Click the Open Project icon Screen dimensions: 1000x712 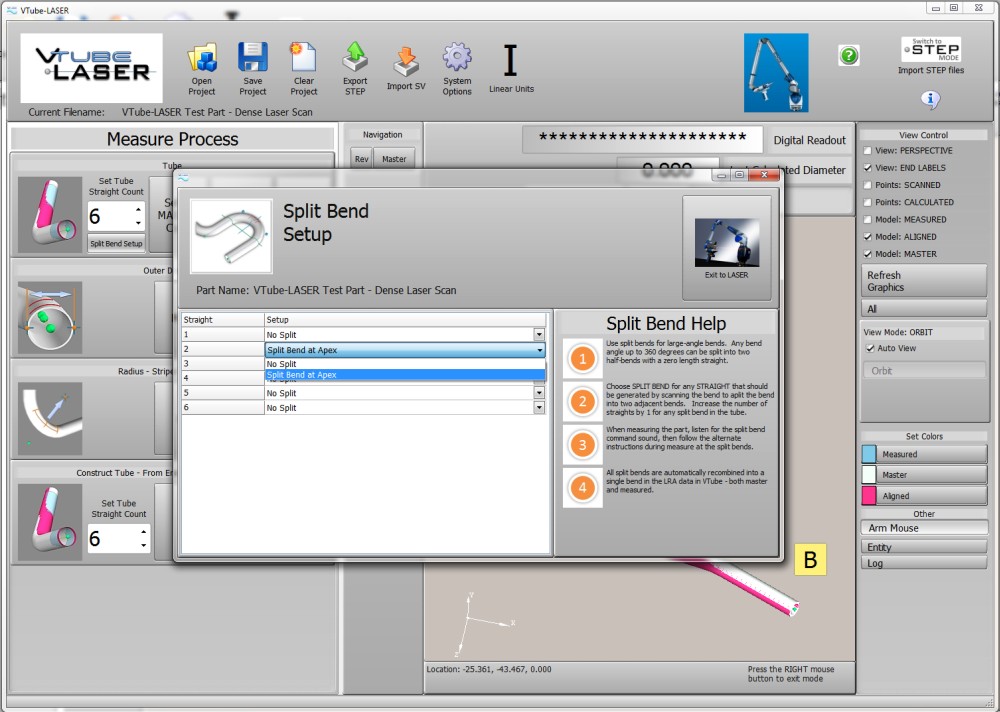[x=202, y=58]
